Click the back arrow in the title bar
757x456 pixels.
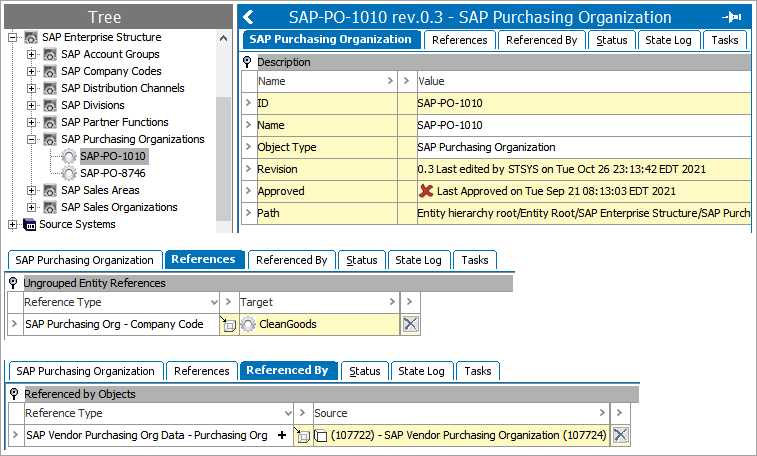point(248,17)
